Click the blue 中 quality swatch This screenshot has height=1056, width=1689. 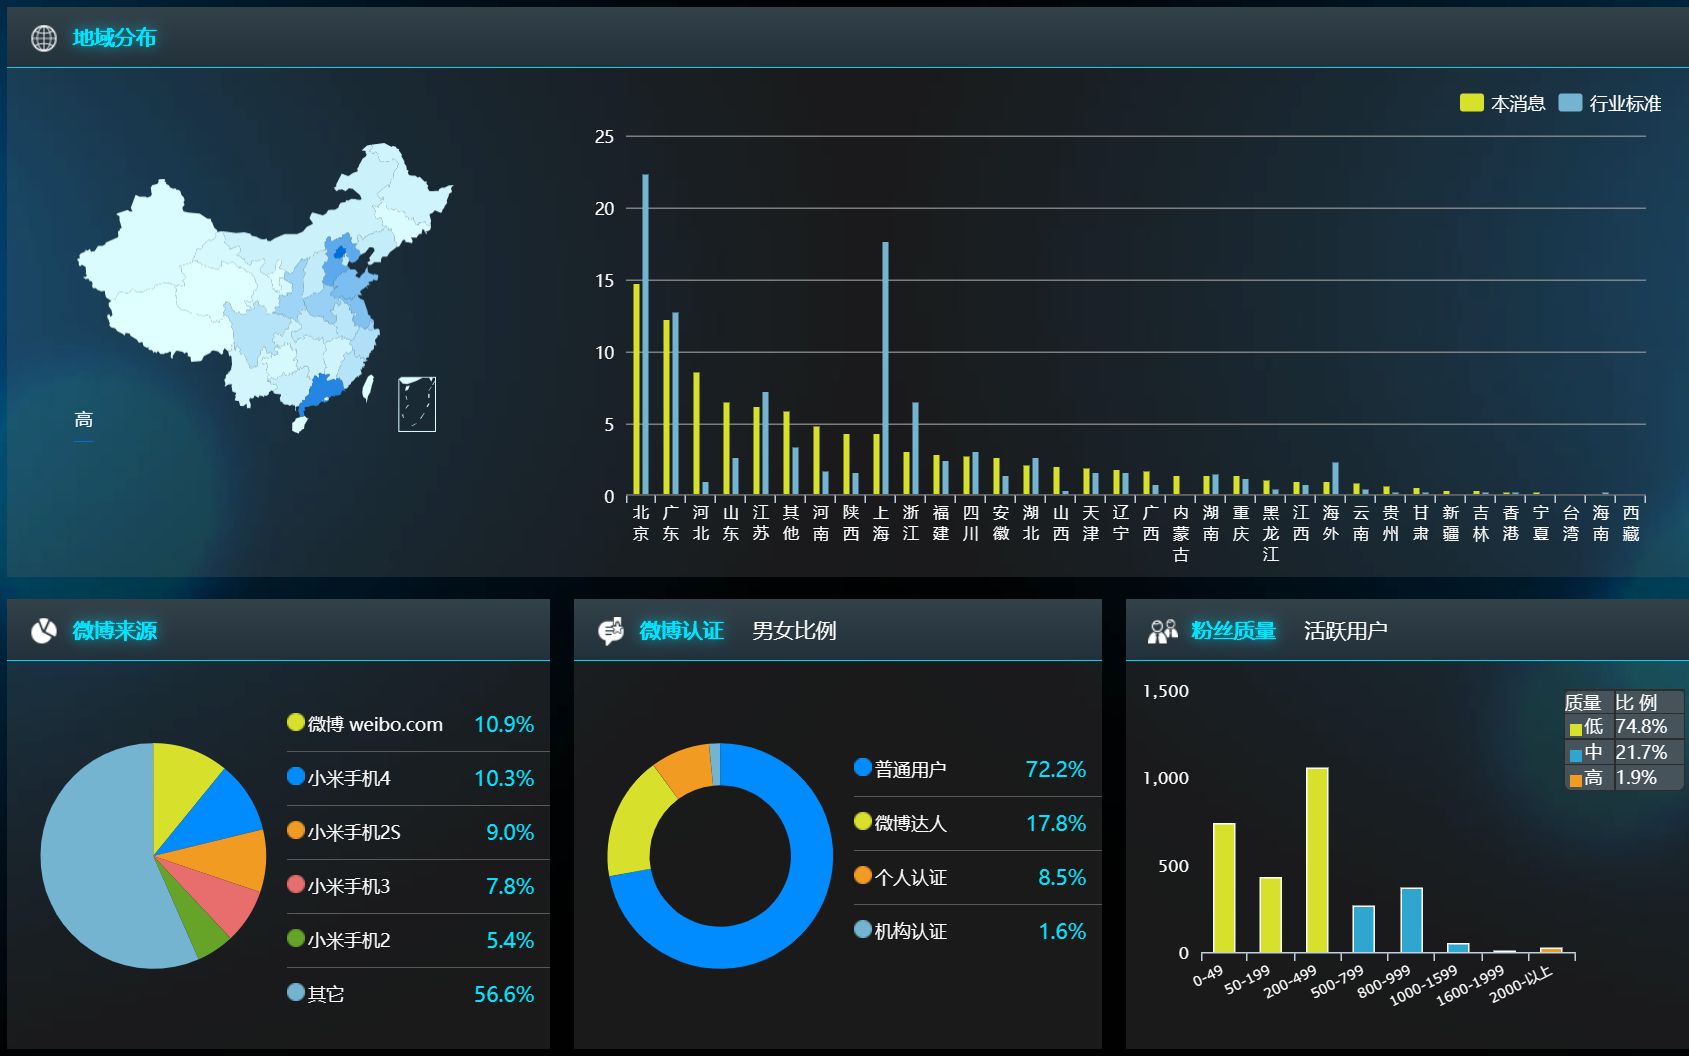[x=1576, y=755]
